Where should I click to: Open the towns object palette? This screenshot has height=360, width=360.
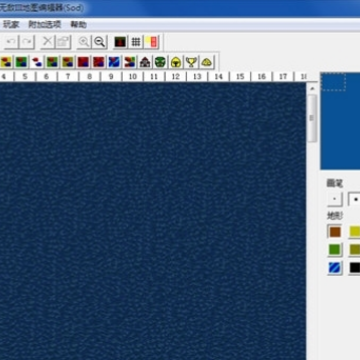point(145,62)
